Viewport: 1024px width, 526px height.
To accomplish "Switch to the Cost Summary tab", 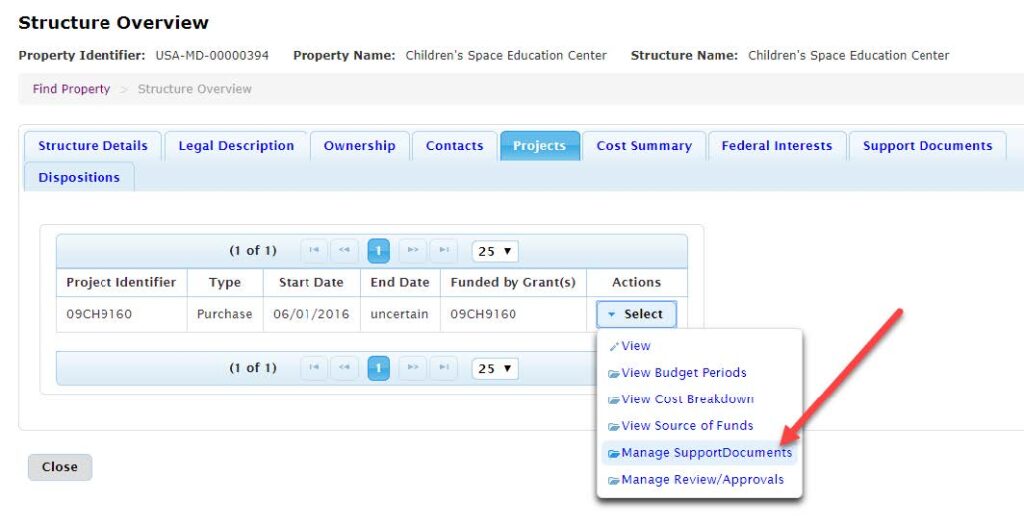I will pyautogui.click(x=644, y=146).
